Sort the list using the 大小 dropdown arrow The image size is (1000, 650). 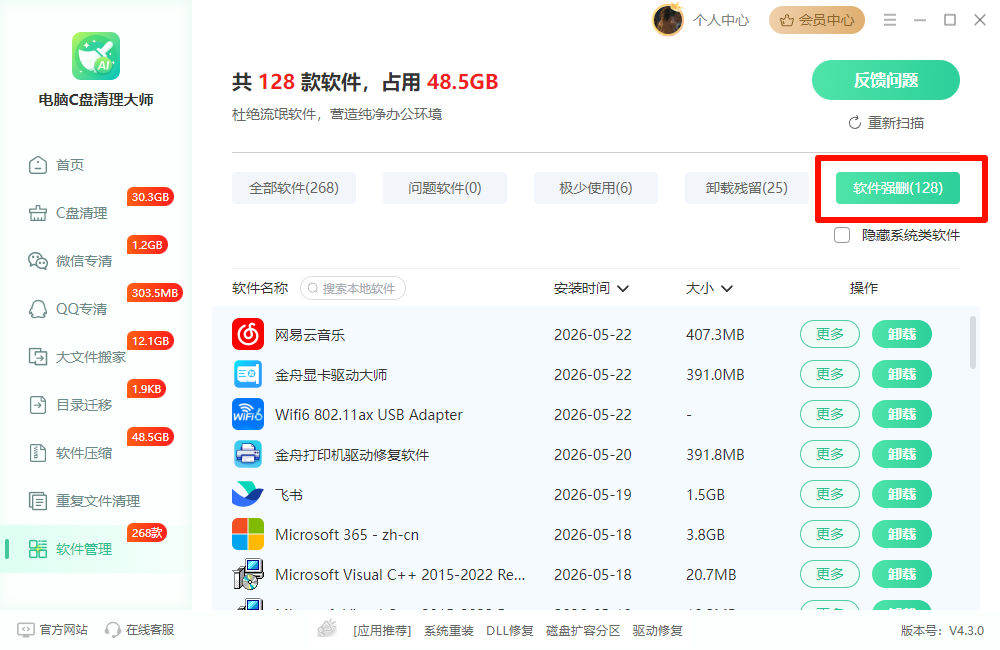pos(726,289)
